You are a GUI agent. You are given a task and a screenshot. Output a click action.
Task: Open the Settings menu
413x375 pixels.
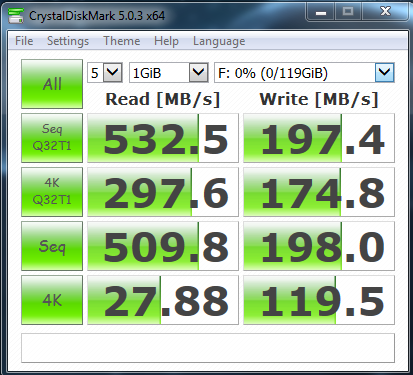click(68, 41)
